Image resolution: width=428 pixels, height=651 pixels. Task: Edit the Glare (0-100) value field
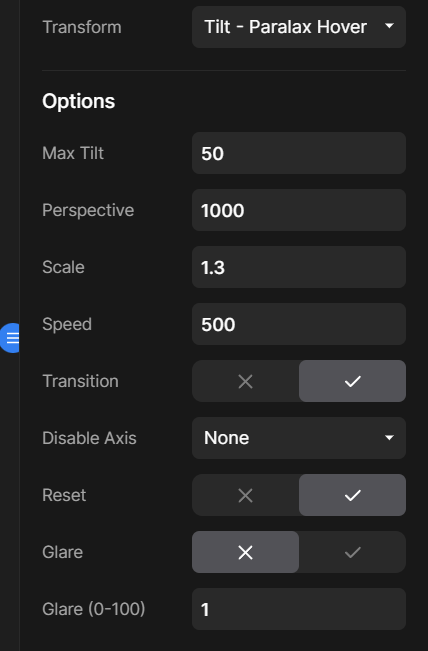(x=299, y=609)
